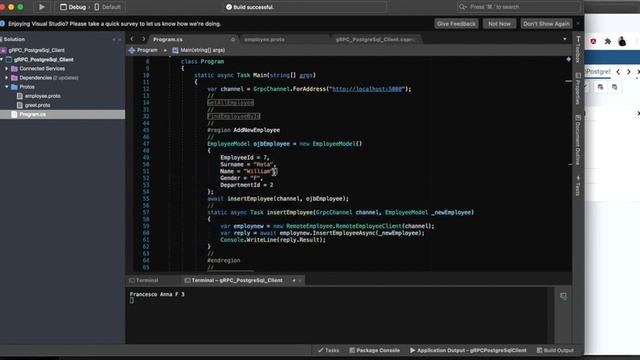Image resolution: width=640 pixels, height=360 pixels.
Task: Dismiss the survey notification bar
Action: (x=578, y=24)
